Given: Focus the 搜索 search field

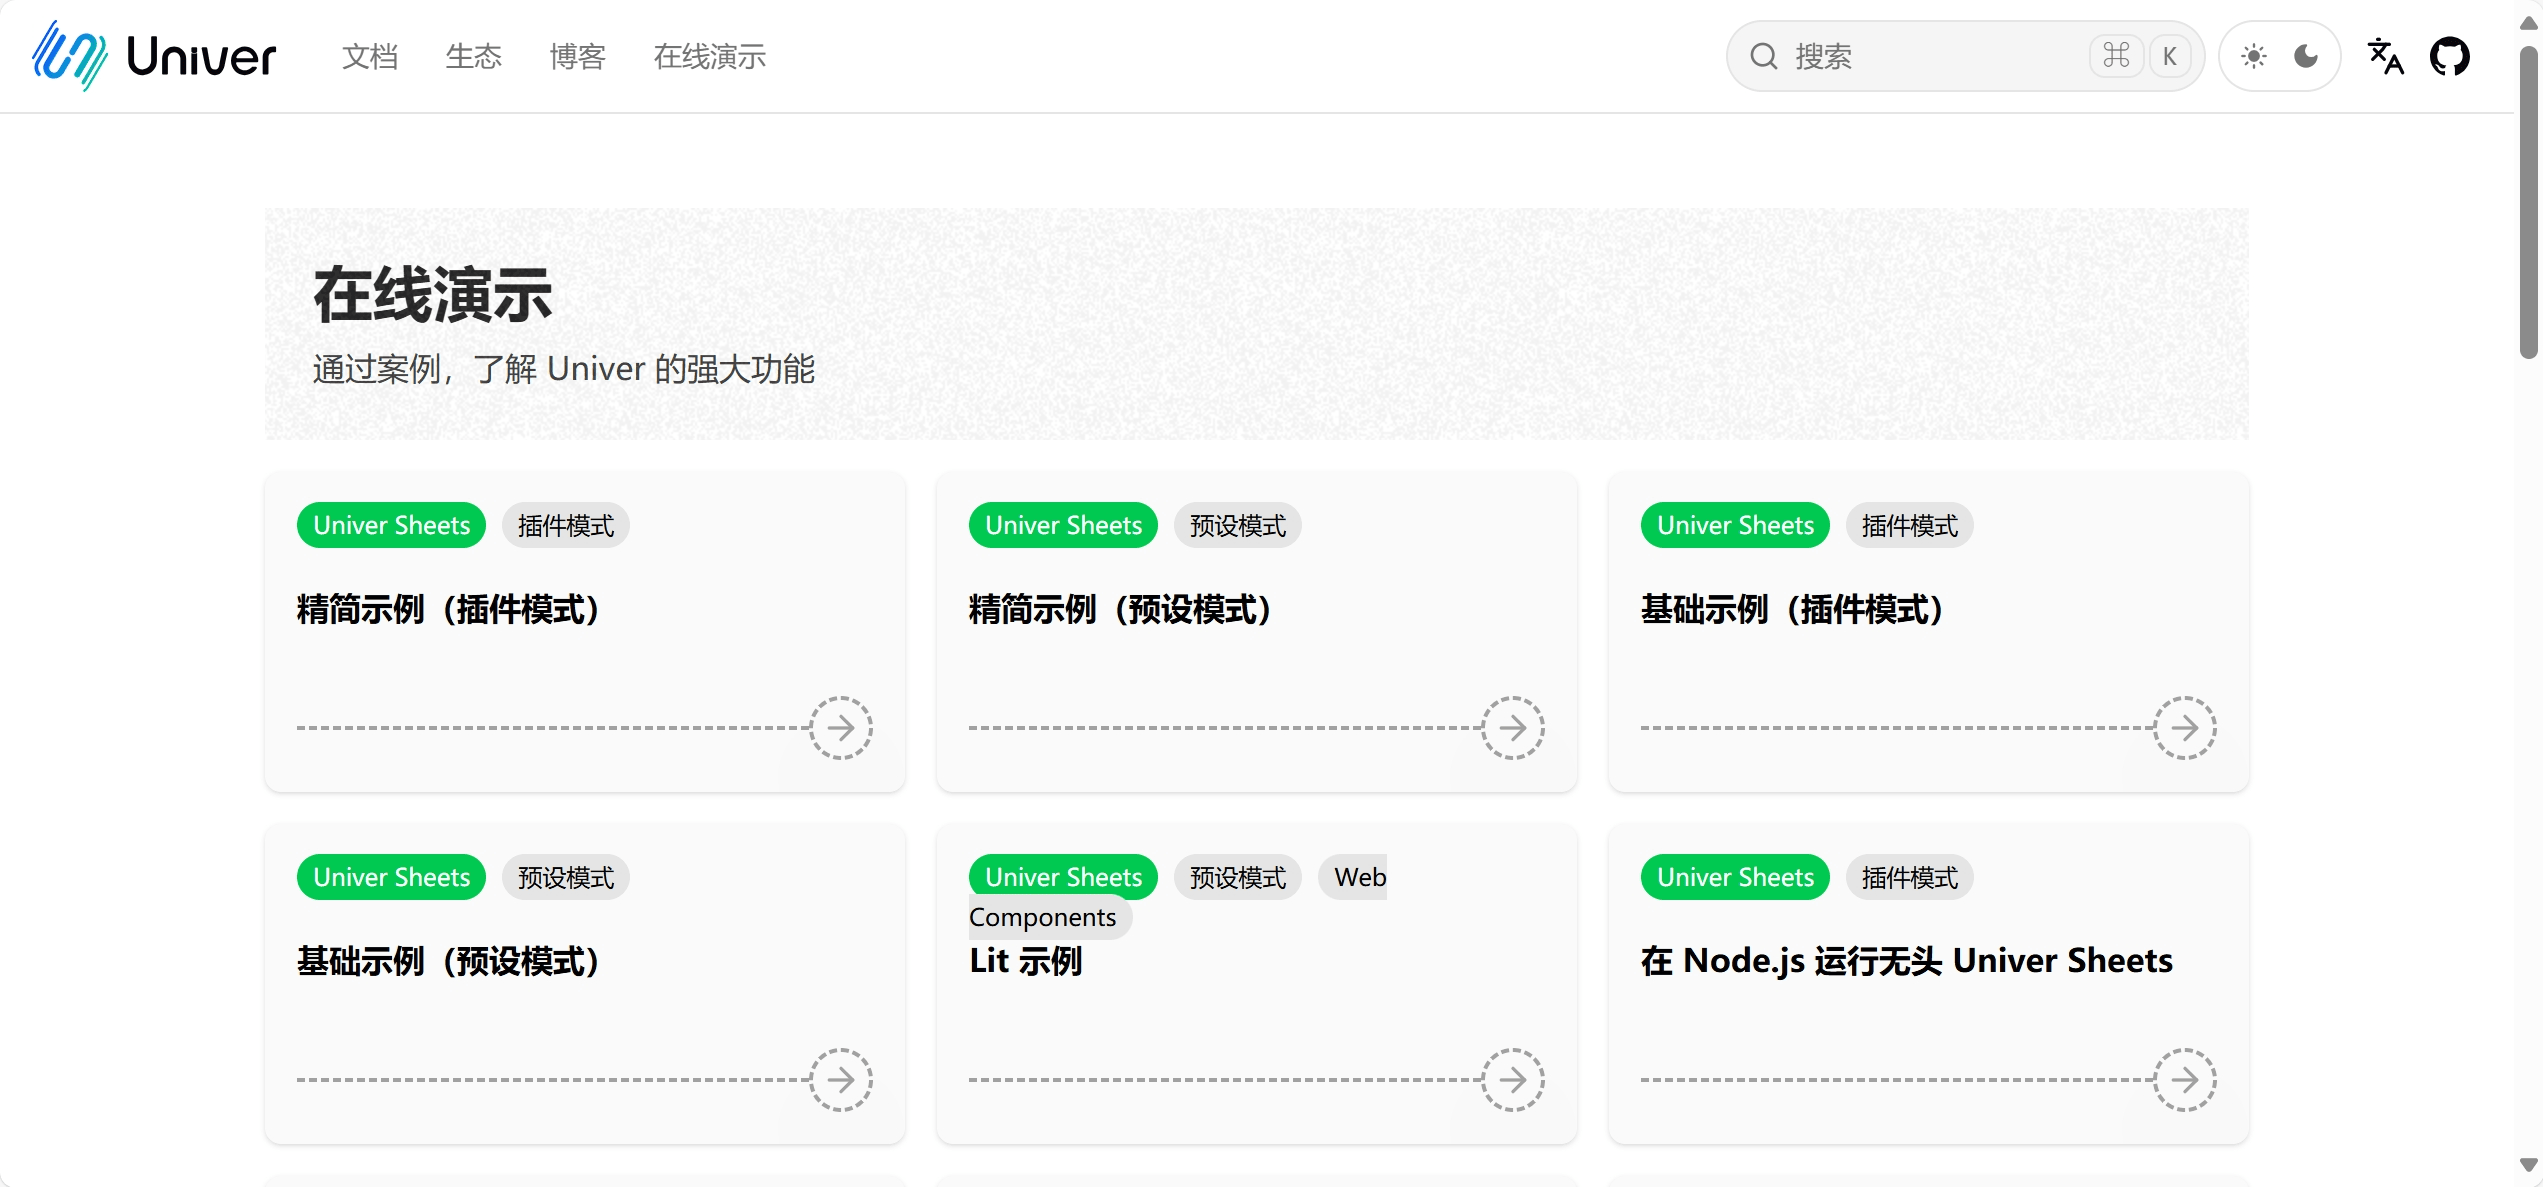Looking at the screenshot, I should click(1965, 56).
